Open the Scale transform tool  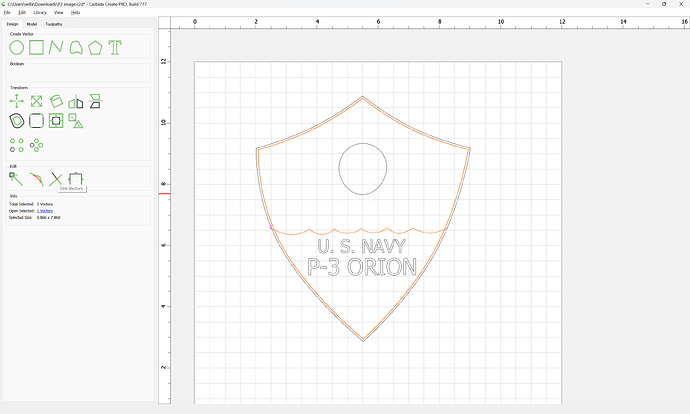pos(36,101)
